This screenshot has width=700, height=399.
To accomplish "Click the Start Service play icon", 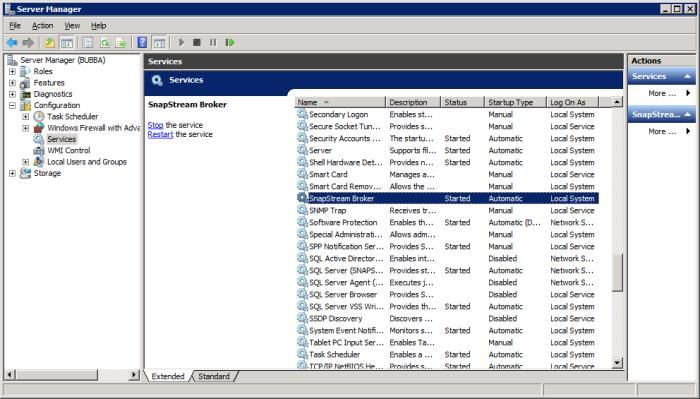I will coord(181,43).
